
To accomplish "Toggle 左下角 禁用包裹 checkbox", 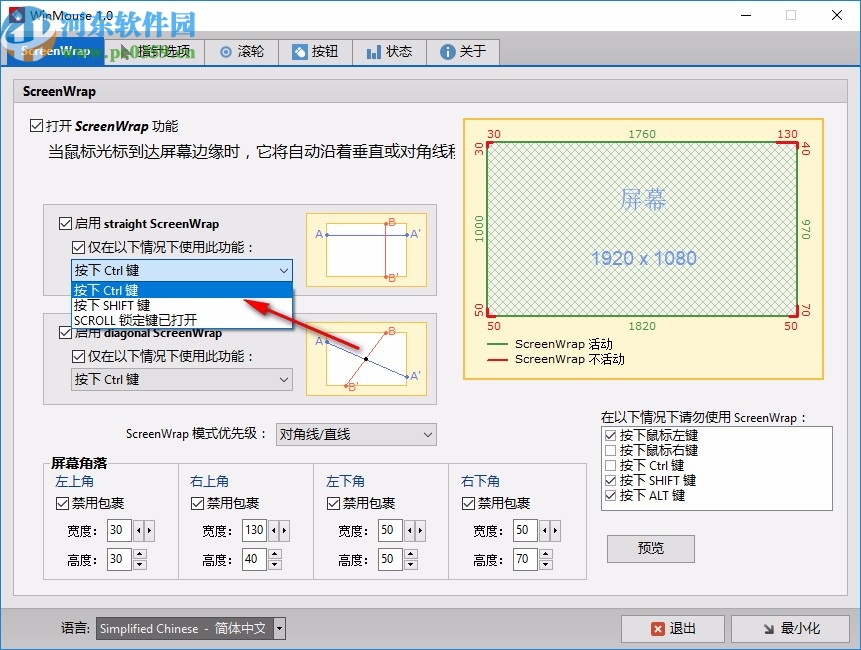I will pyautogui.click(x=333, y=503).
